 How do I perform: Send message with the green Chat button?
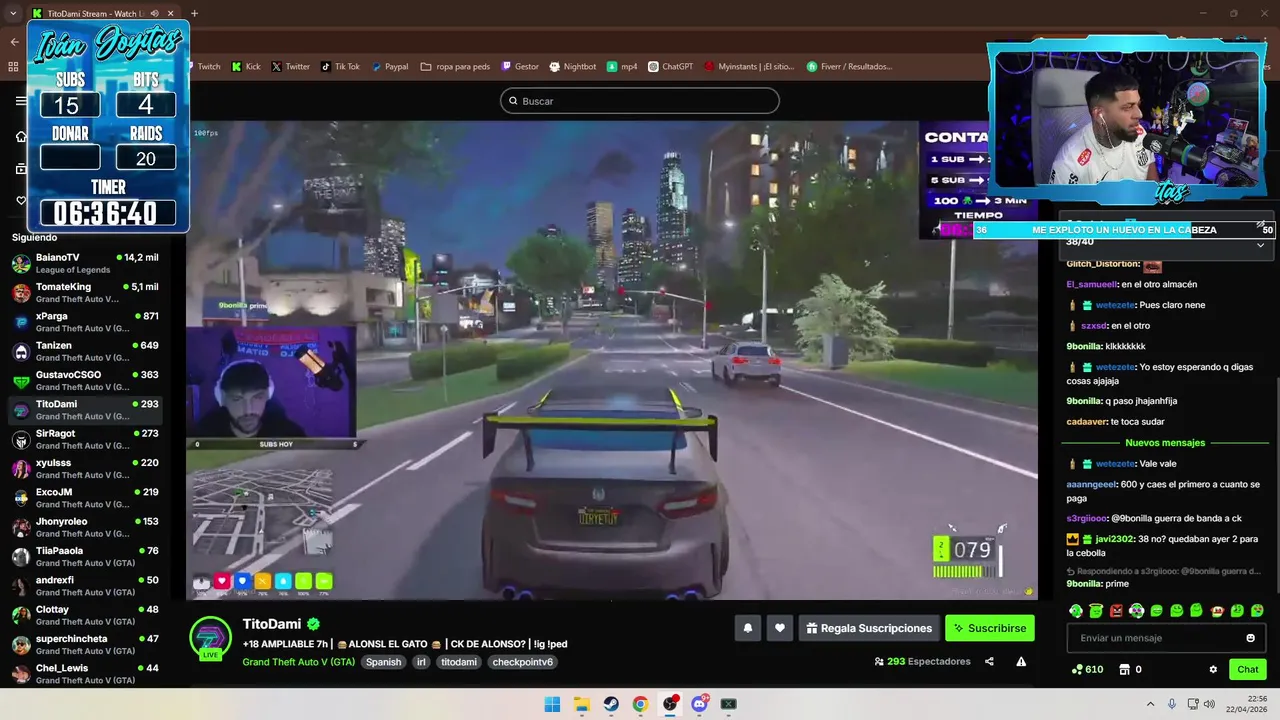(x=1248, y=669)
